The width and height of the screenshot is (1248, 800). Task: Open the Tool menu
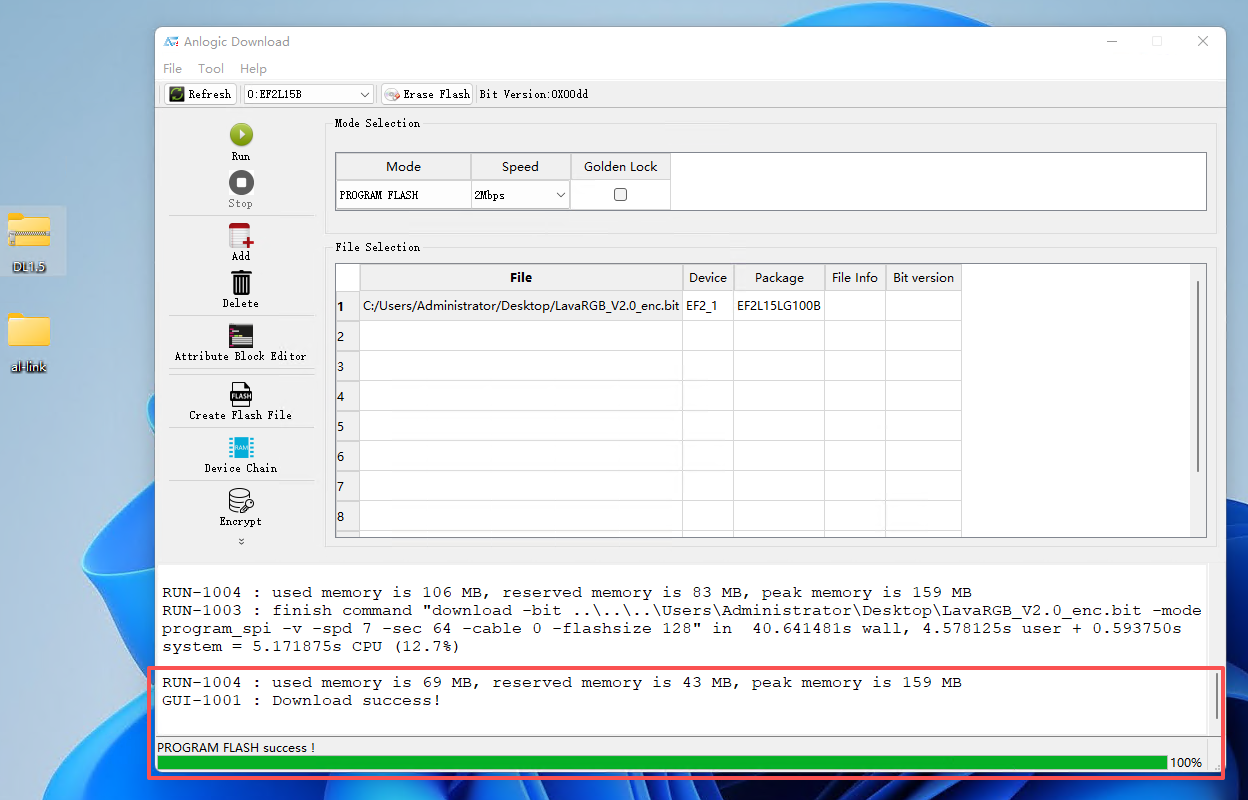point(211,69)
